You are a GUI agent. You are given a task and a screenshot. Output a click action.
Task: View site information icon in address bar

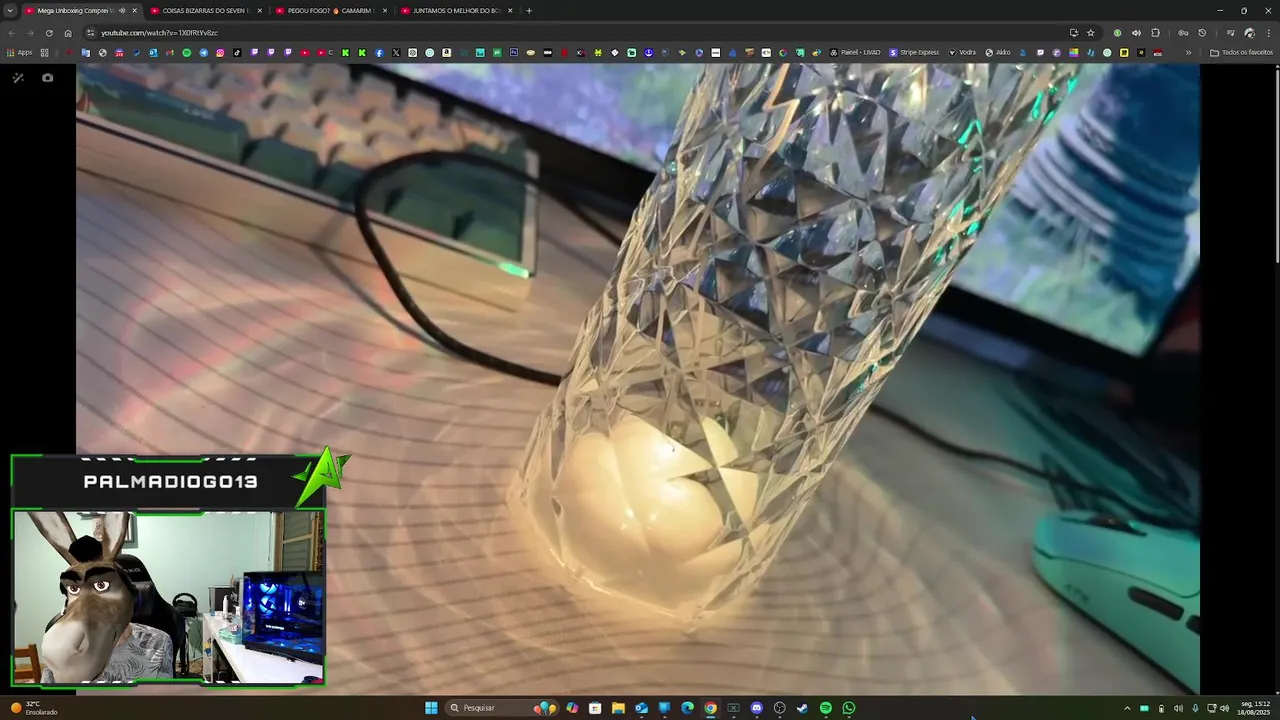[91, 33]
